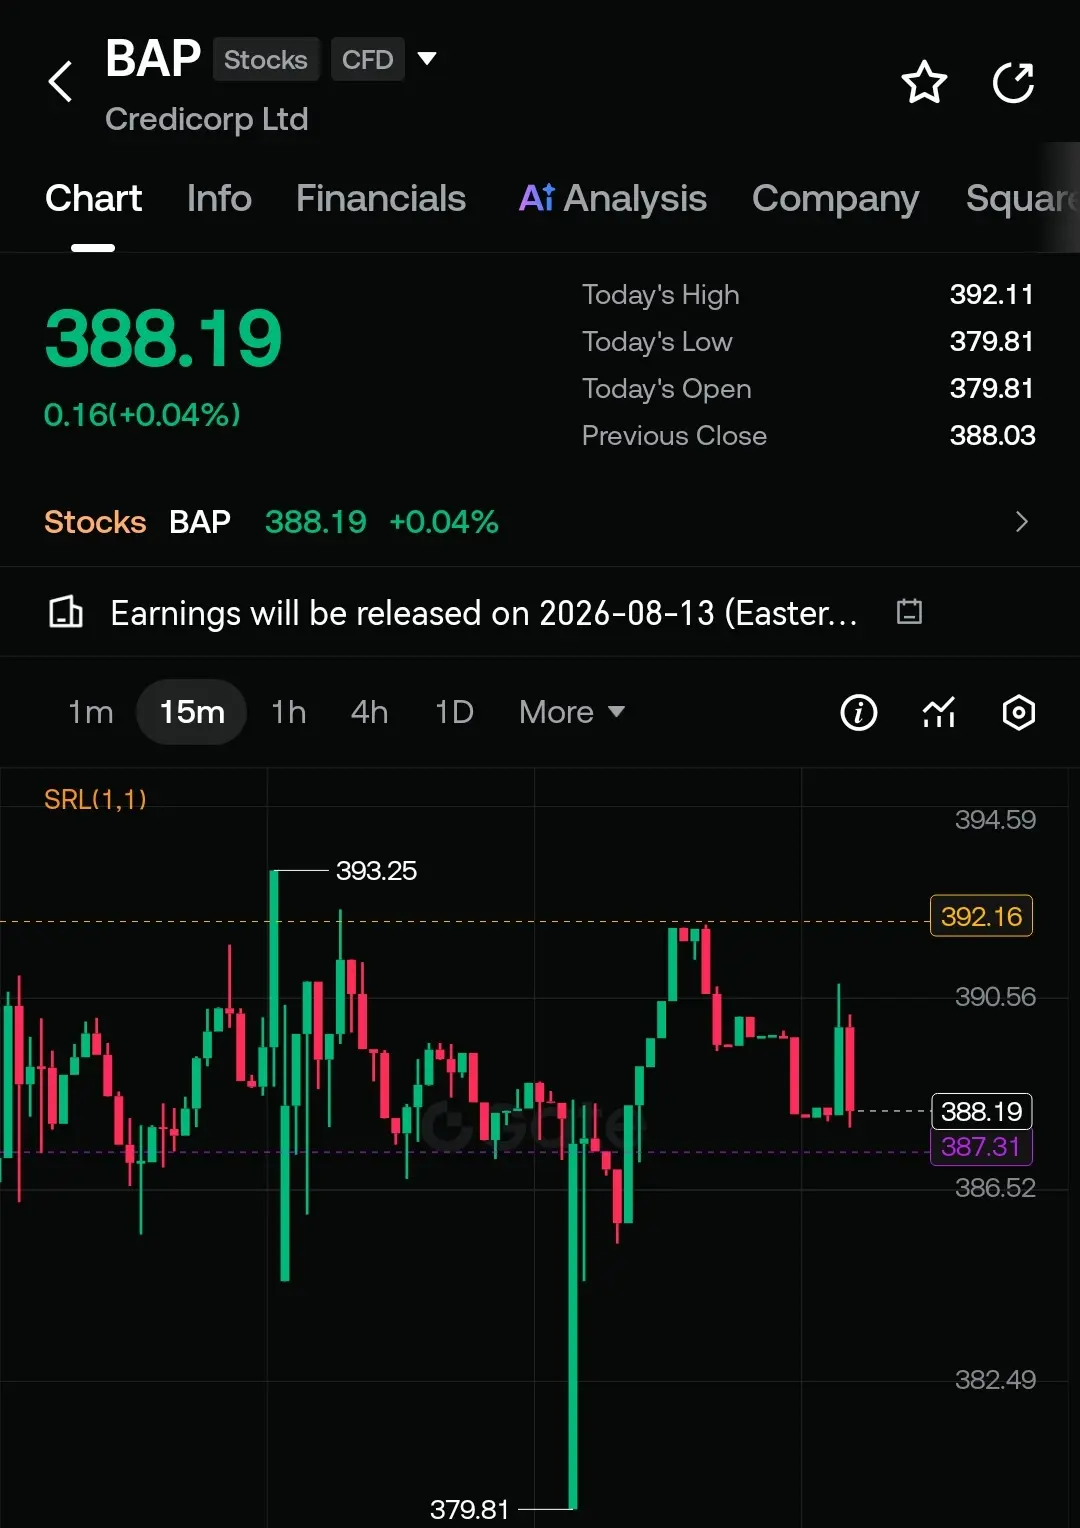Open the Financials tab
Screen dimensions: 1080x1528
pos(381,198)
